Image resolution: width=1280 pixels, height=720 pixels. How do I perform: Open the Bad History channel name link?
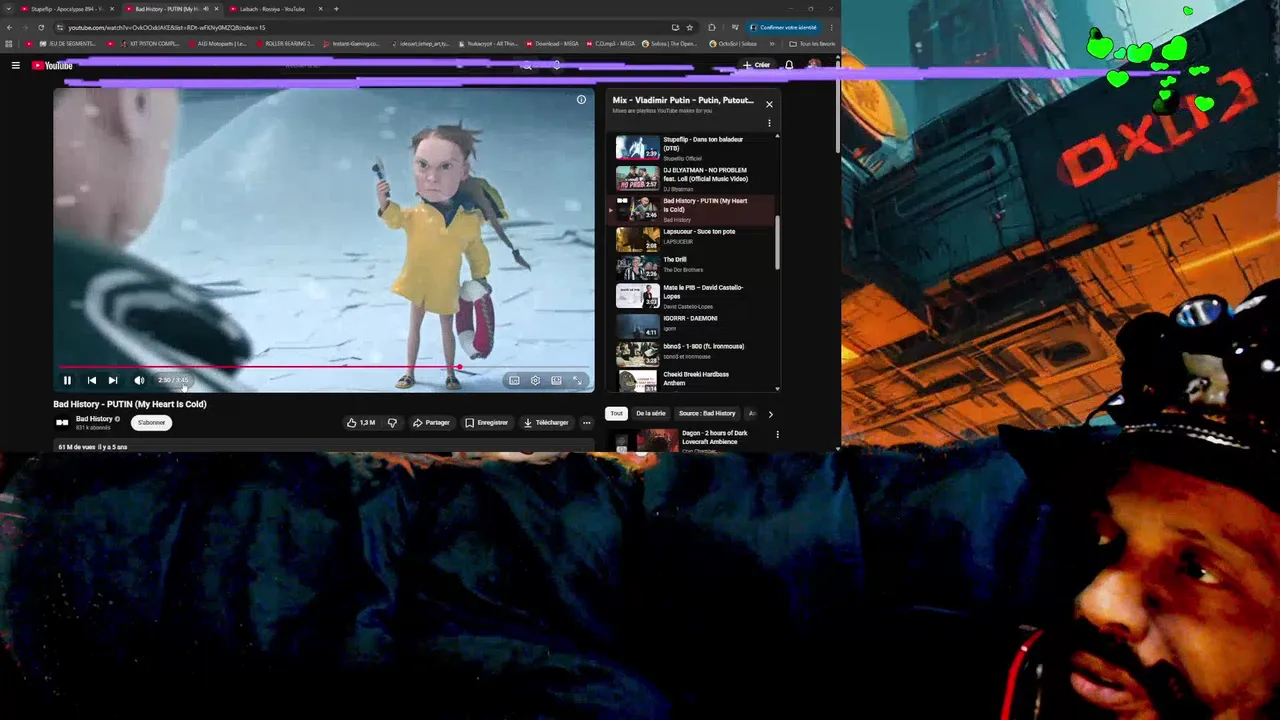click(94, 419)
